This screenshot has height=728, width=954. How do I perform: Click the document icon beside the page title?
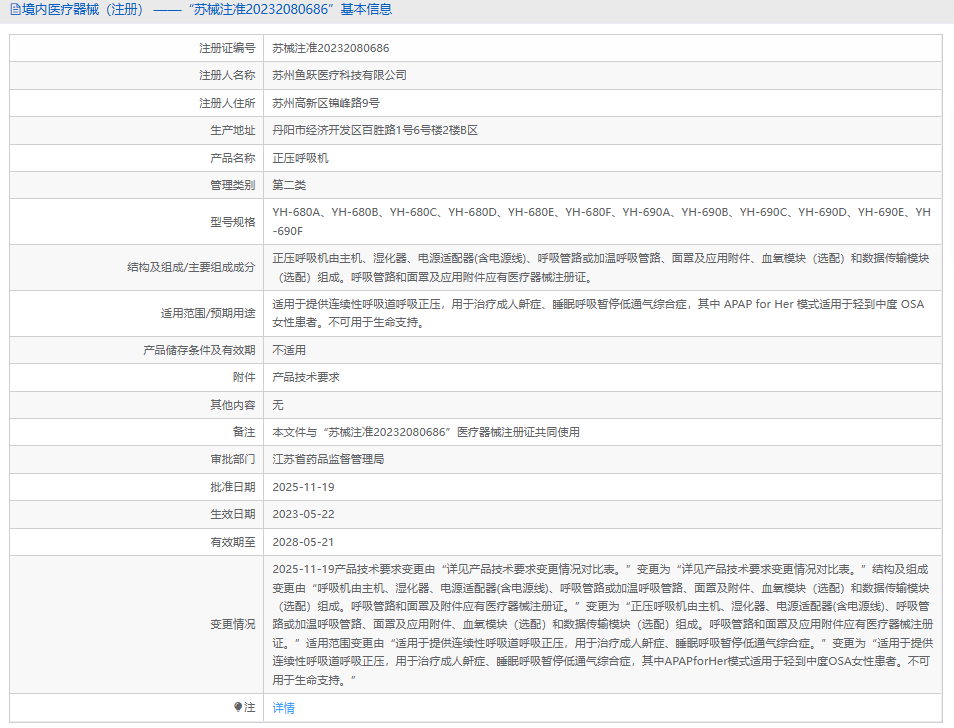(15, 10)
